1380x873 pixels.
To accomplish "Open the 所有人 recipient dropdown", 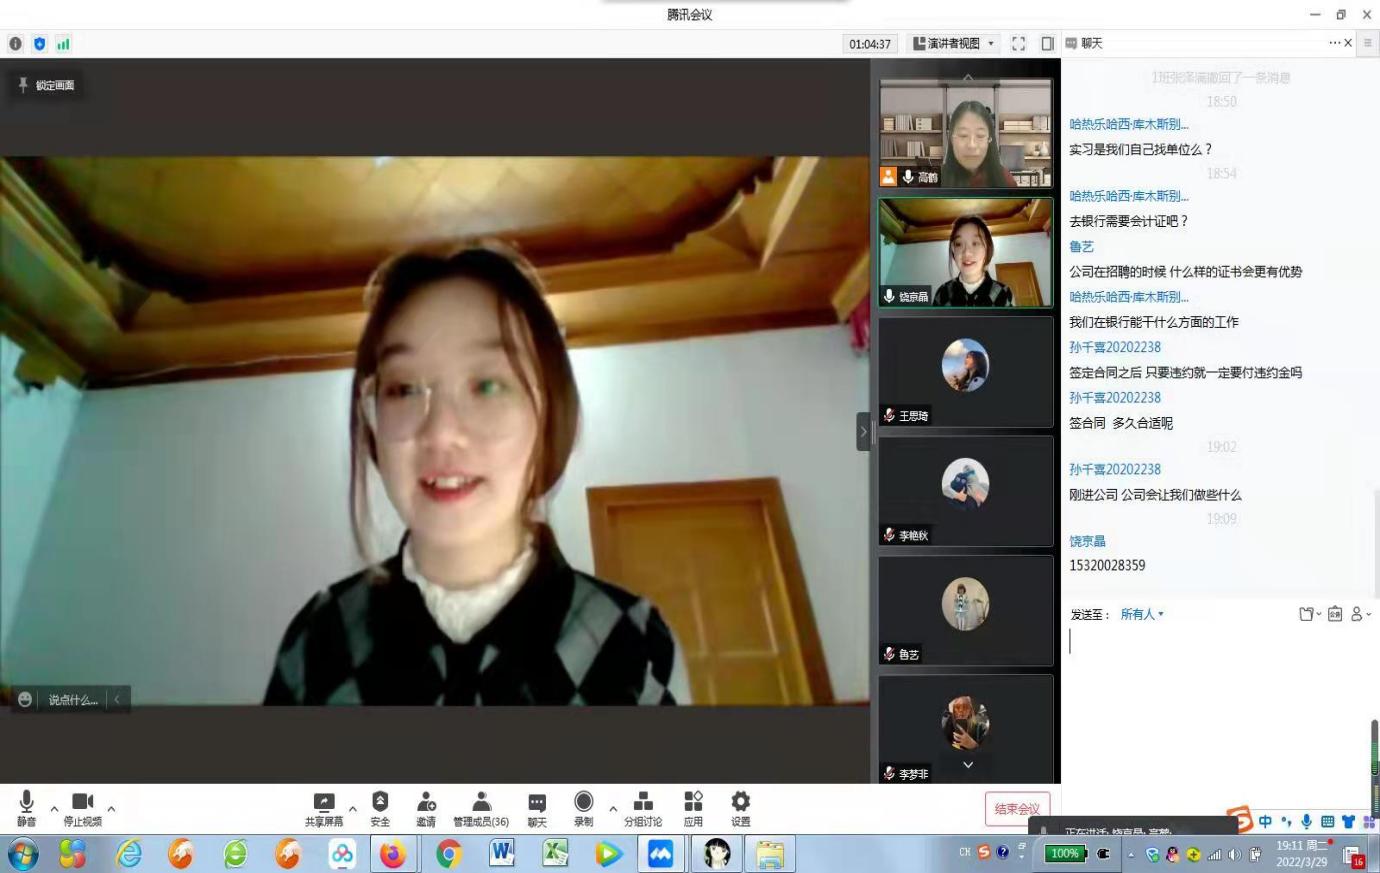I will (1142, 614).
